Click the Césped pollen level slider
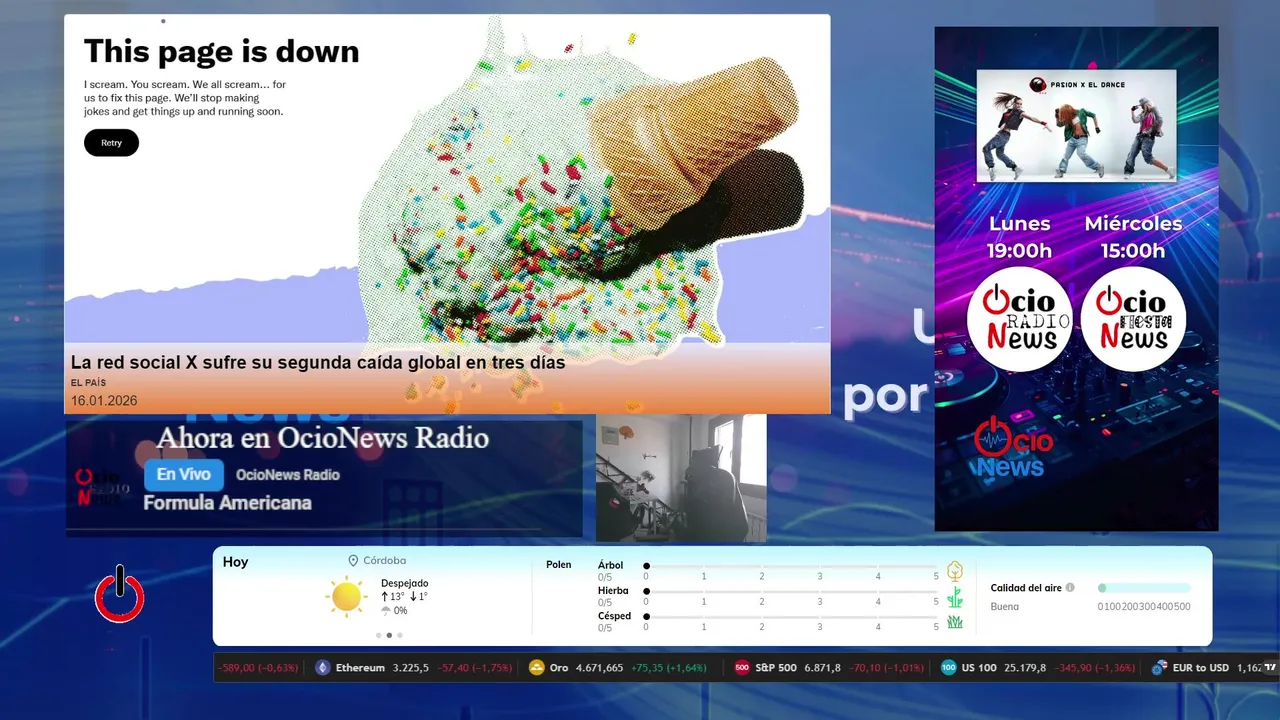The width and height of the screenshot is (1280, 720). 791,616
